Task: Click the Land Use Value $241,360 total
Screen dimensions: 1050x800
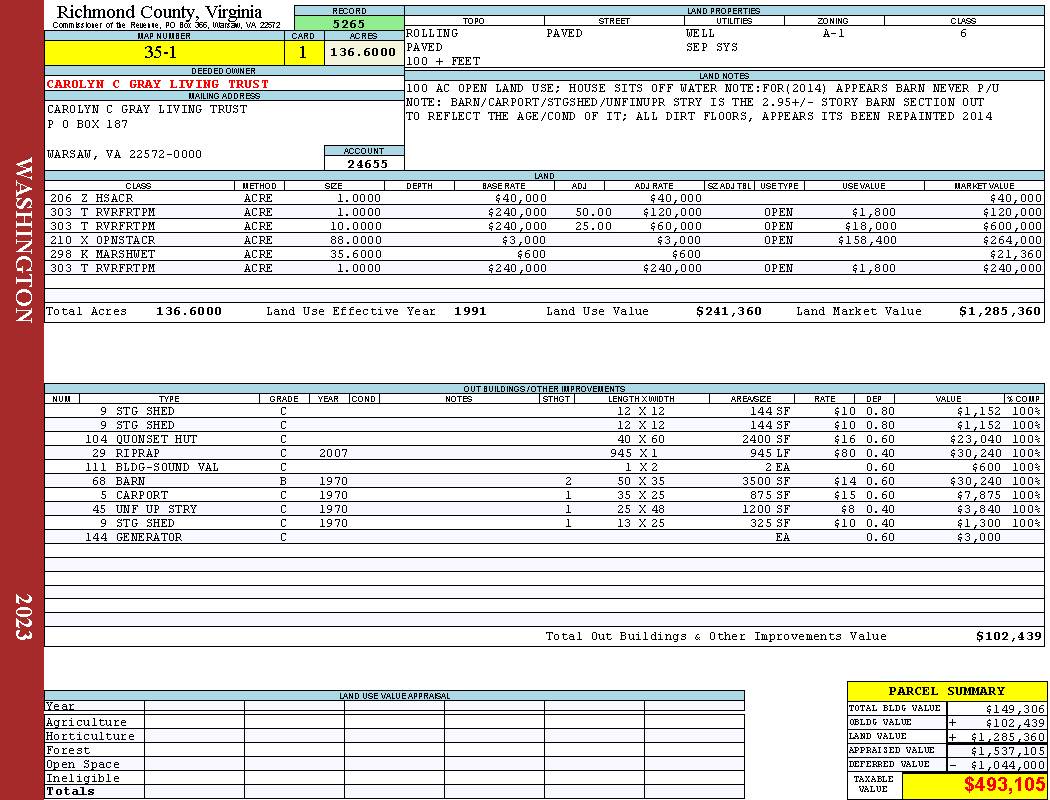Action: (729, 311)
